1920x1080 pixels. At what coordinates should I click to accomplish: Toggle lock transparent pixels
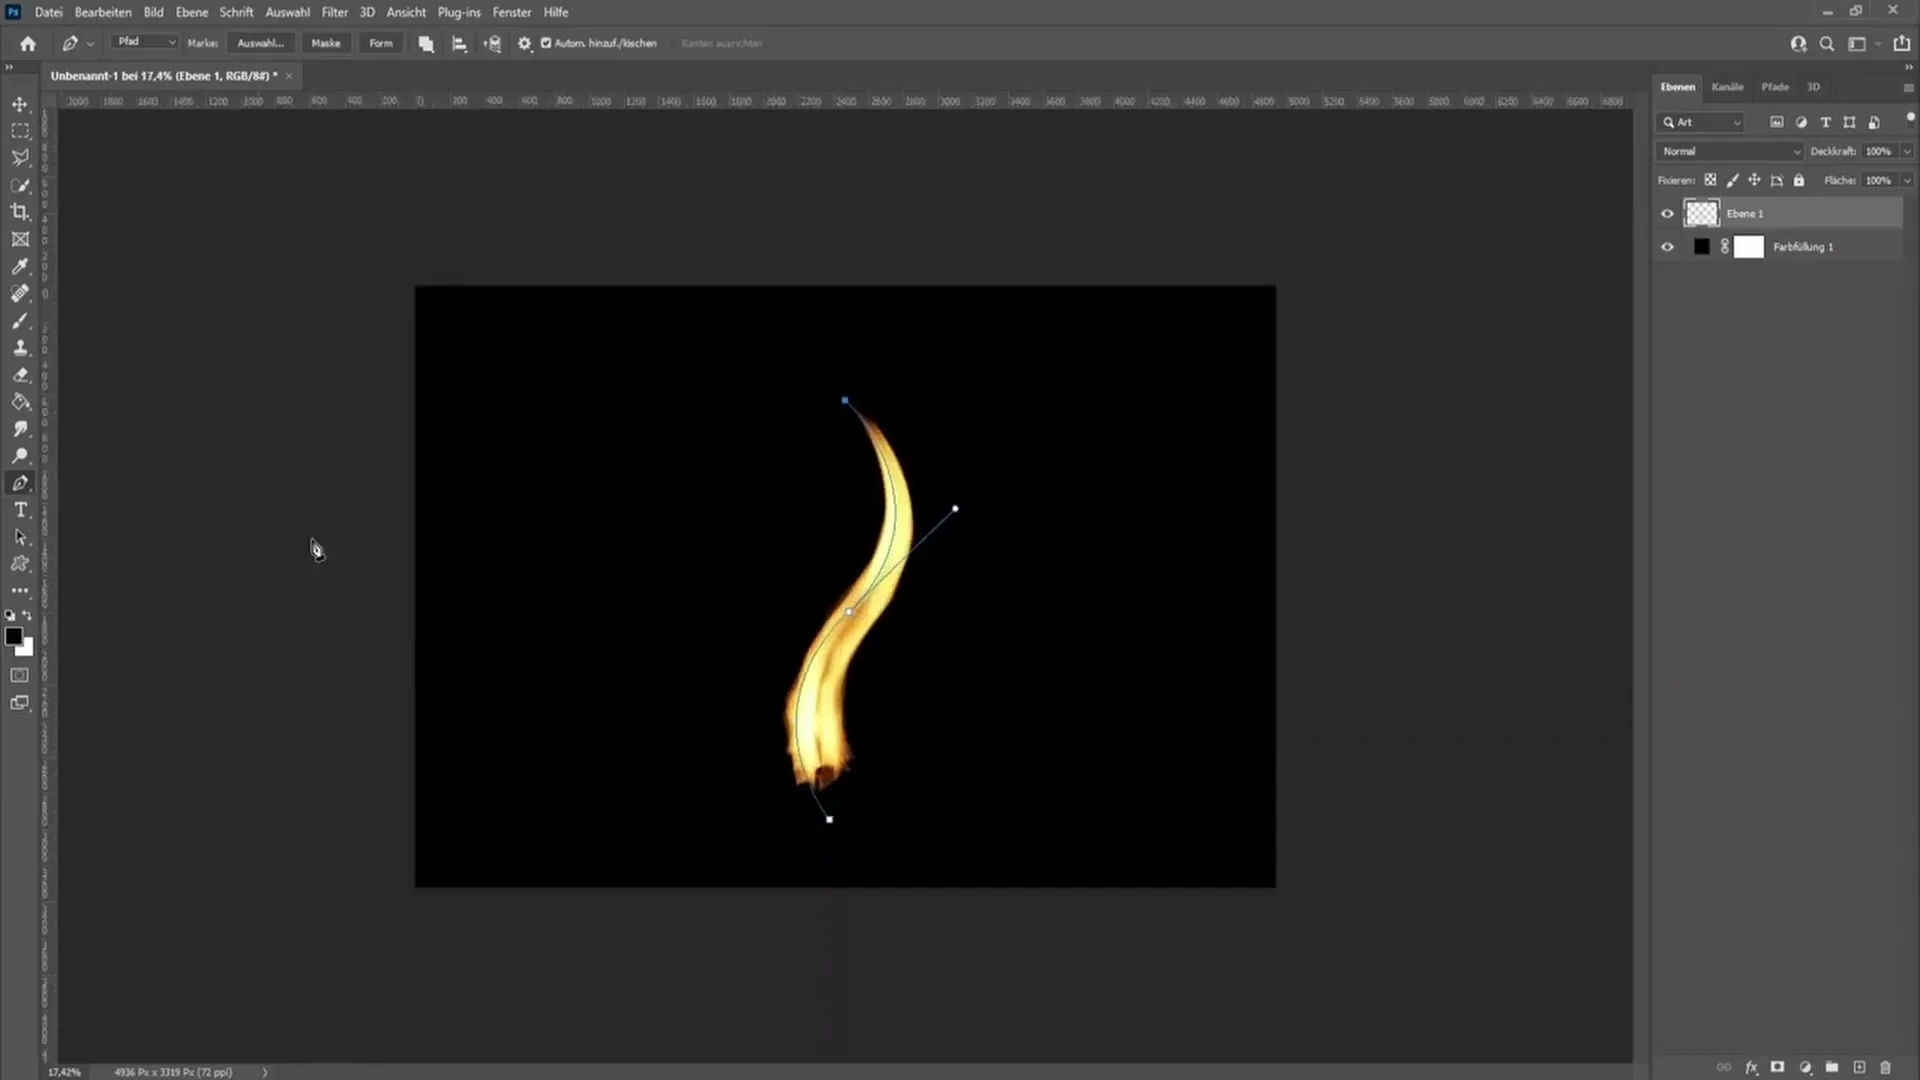1710,180
